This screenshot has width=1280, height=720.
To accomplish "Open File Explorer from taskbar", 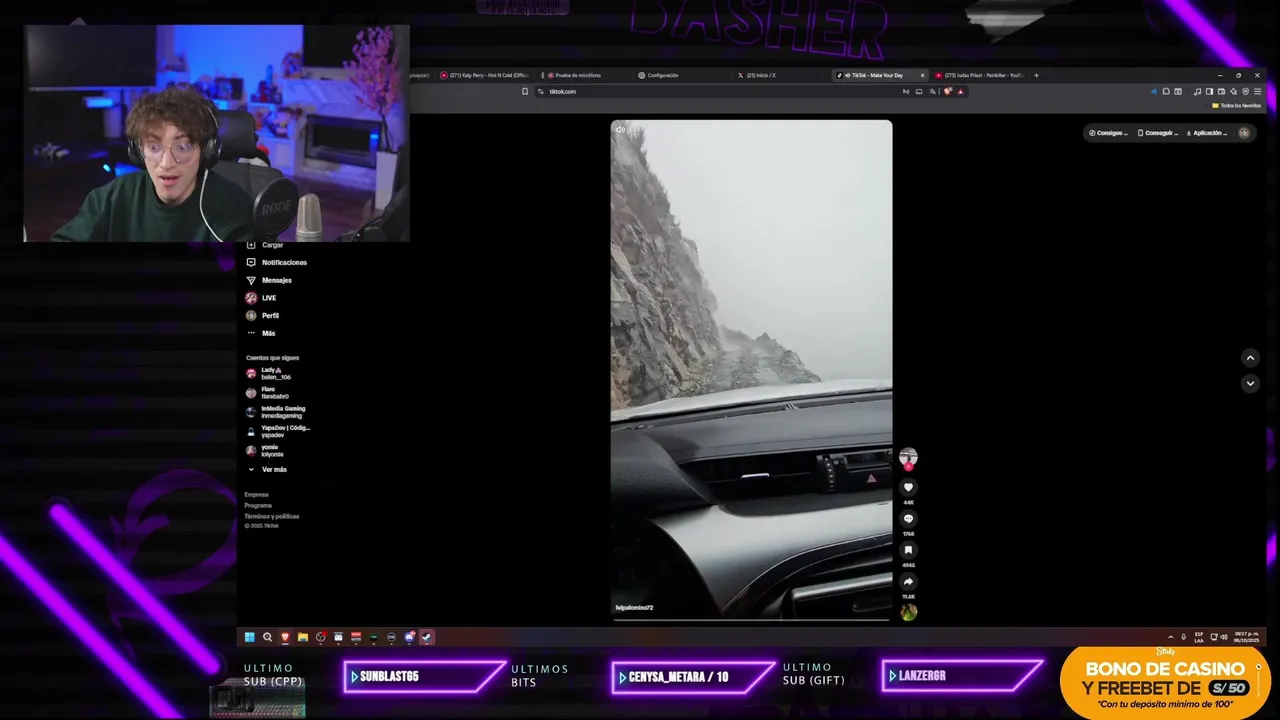I will [303, 637].
